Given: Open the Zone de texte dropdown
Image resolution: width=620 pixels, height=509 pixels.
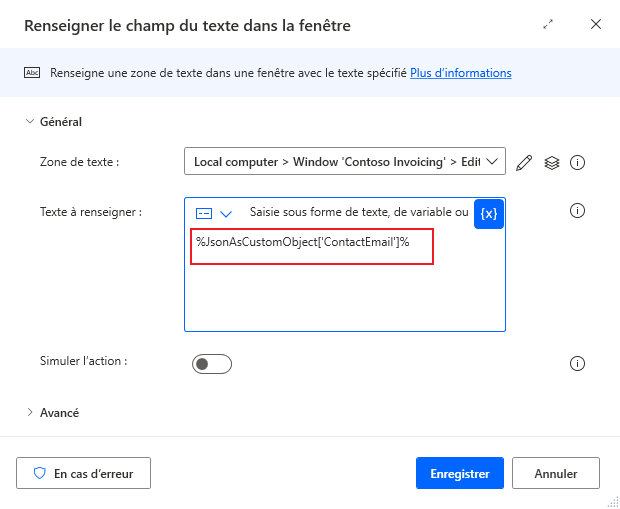Looking at the screenshot, I should (345, 161).
